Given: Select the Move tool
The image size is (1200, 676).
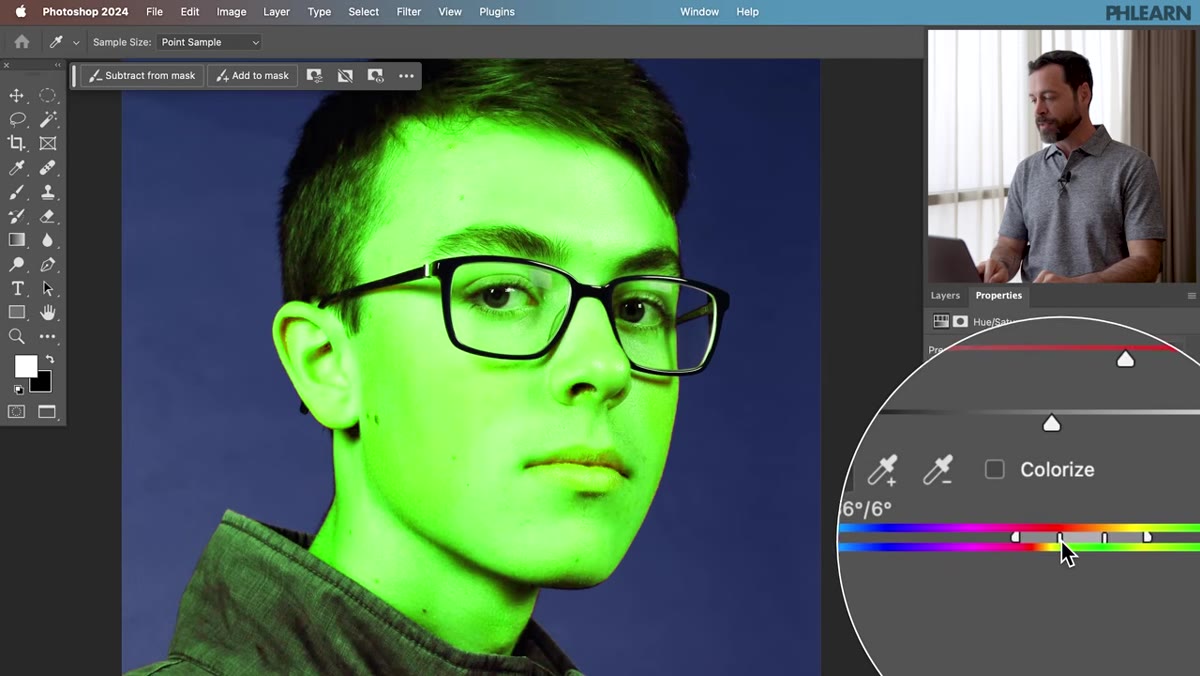Looking at the screenshot, I should (17, 95).
